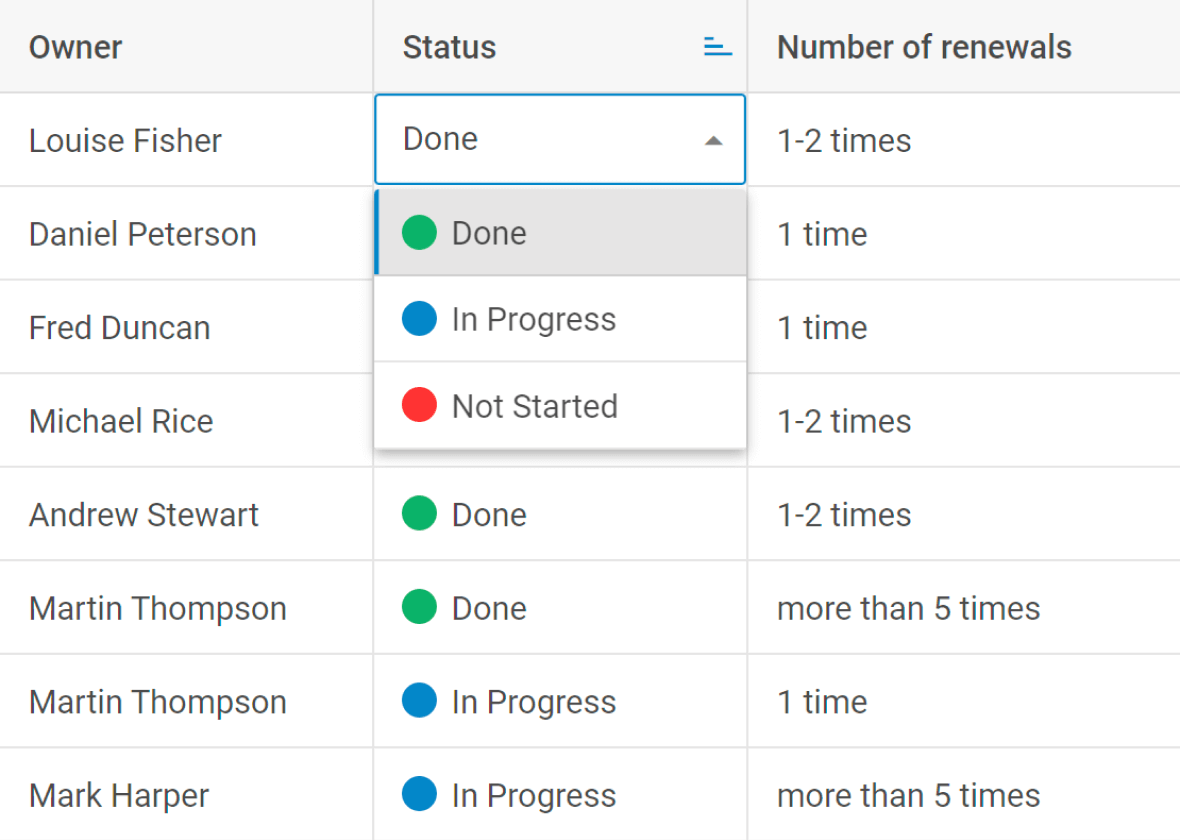
Task: Click green status dot in Andrew Stewart row
Action: pyautogui.click(x=419, y=513)
